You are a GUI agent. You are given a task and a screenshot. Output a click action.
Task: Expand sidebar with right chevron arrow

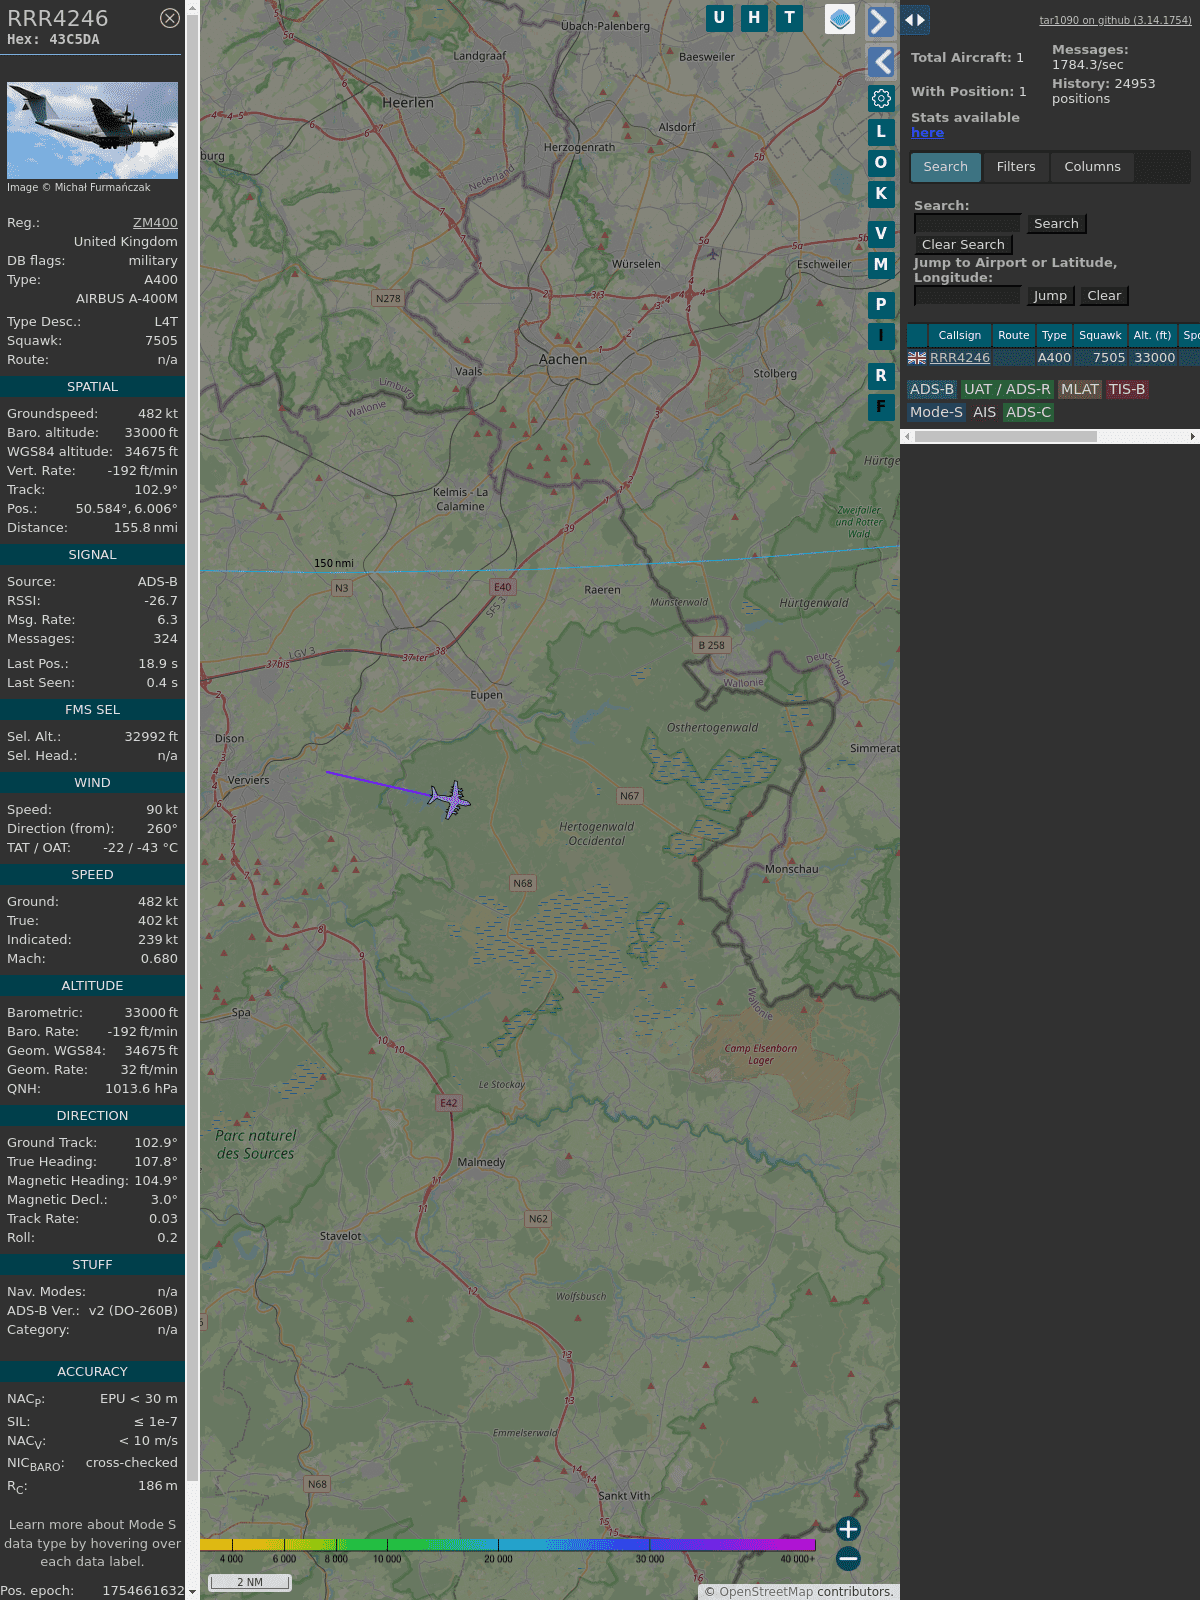click(880, 21)
